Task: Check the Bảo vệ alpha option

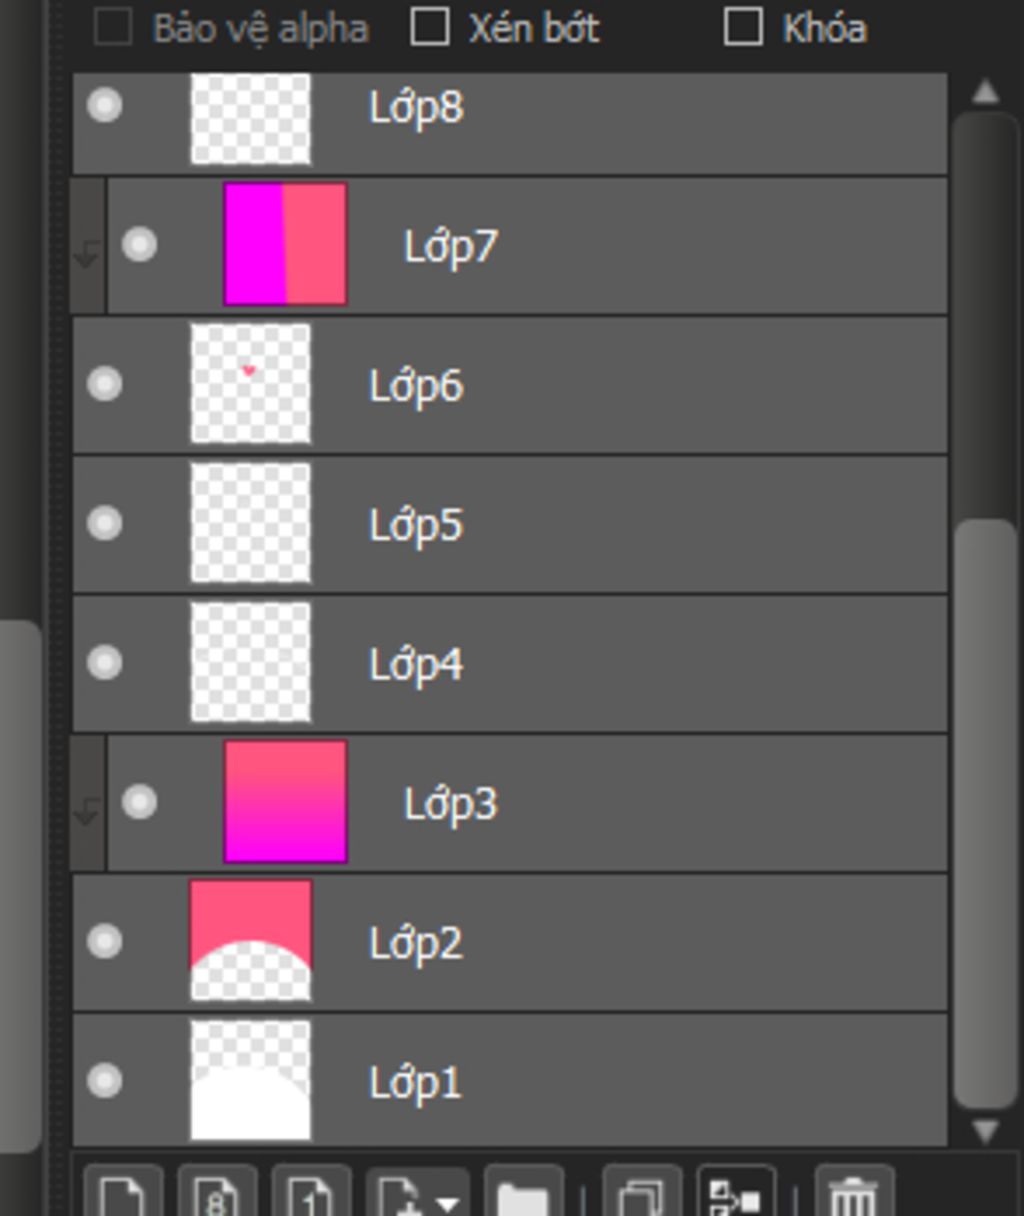Action: pyautogui.click(x=113, y=27)
